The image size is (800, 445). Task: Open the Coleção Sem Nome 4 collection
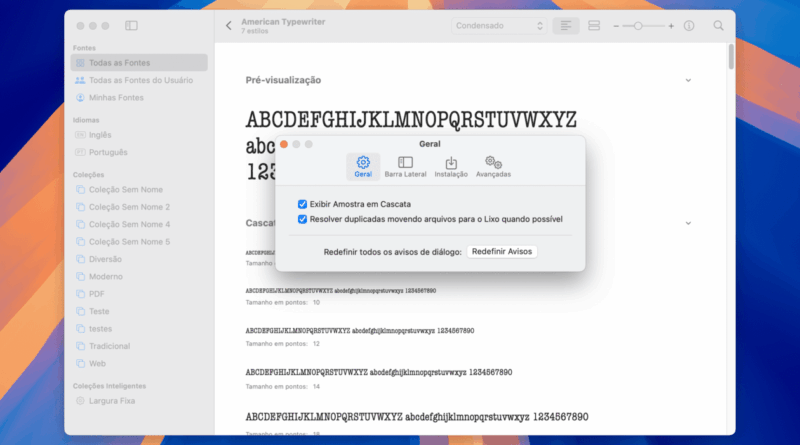pyautogui.click(x=139, y=224)
